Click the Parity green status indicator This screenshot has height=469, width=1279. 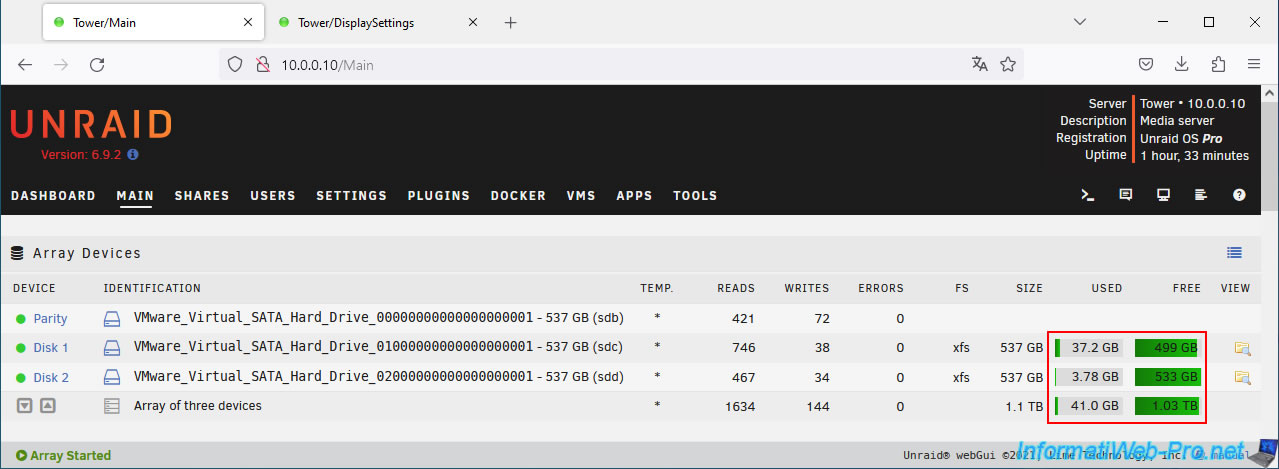pos(20,319)
